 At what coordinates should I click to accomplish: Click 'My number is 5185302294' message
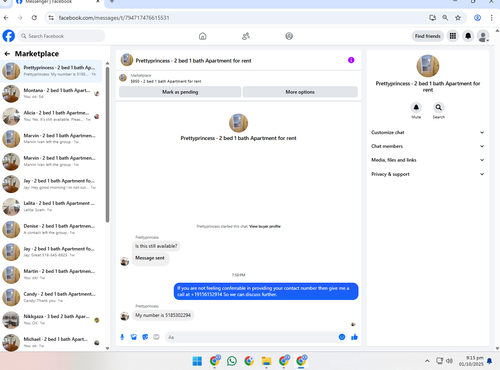(163, 315)
